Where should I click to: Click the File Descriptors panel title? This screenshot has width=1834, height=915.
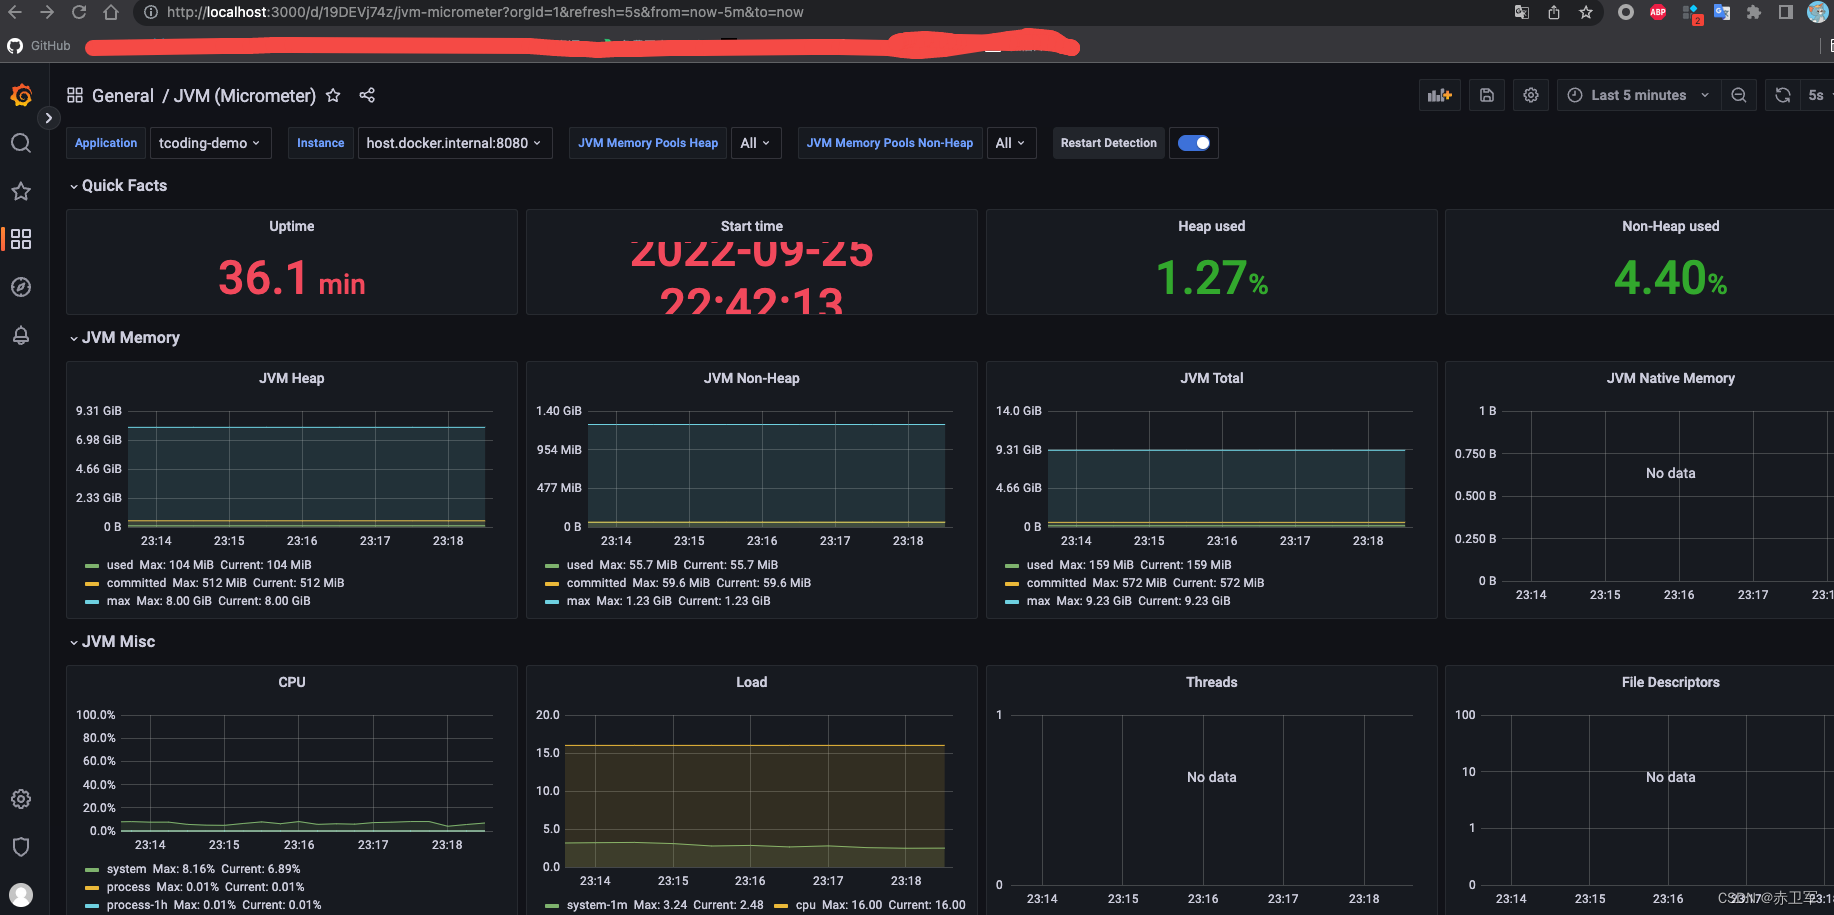click(x=1671, y=682)
